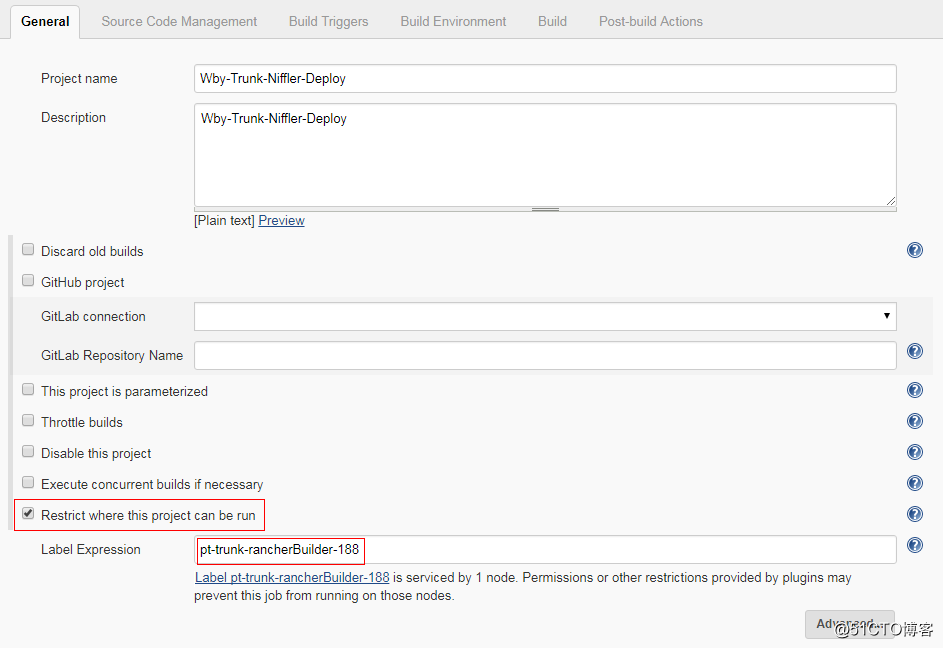943x648 pixels.
Task: Open the GitLab connection dropdown
Action: coord(545,316)
